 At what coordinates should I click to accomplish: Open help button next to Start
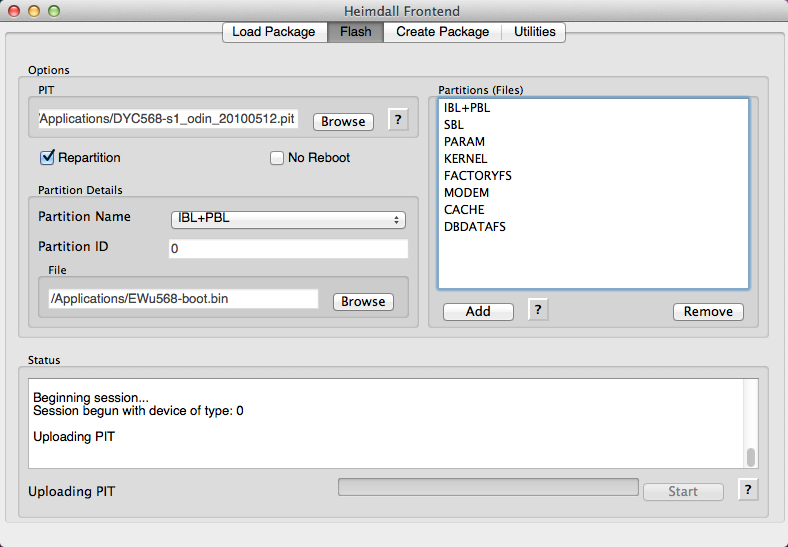point(748,490)
